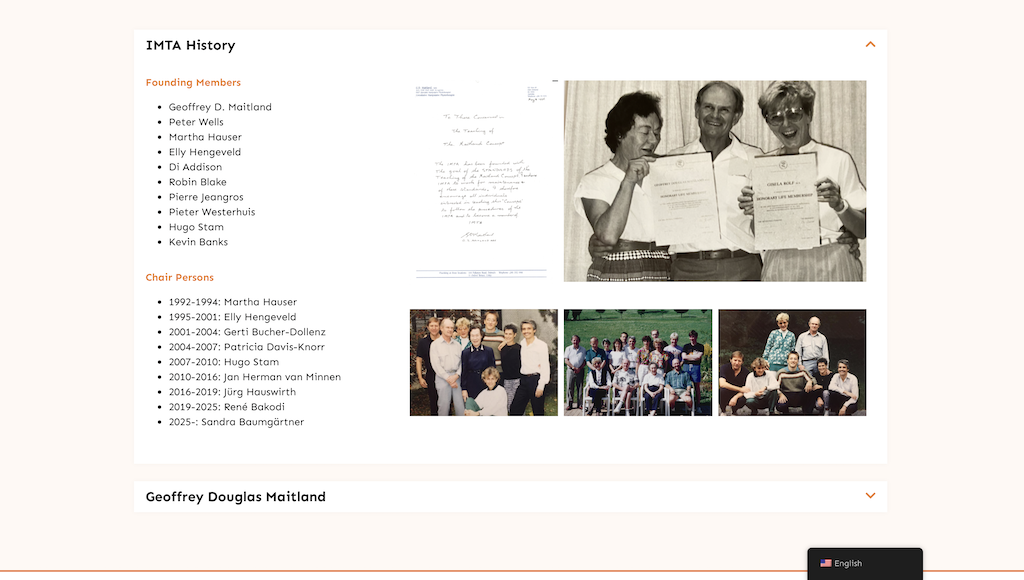Select founding member Hugo Stam in the list

point(197,227)
